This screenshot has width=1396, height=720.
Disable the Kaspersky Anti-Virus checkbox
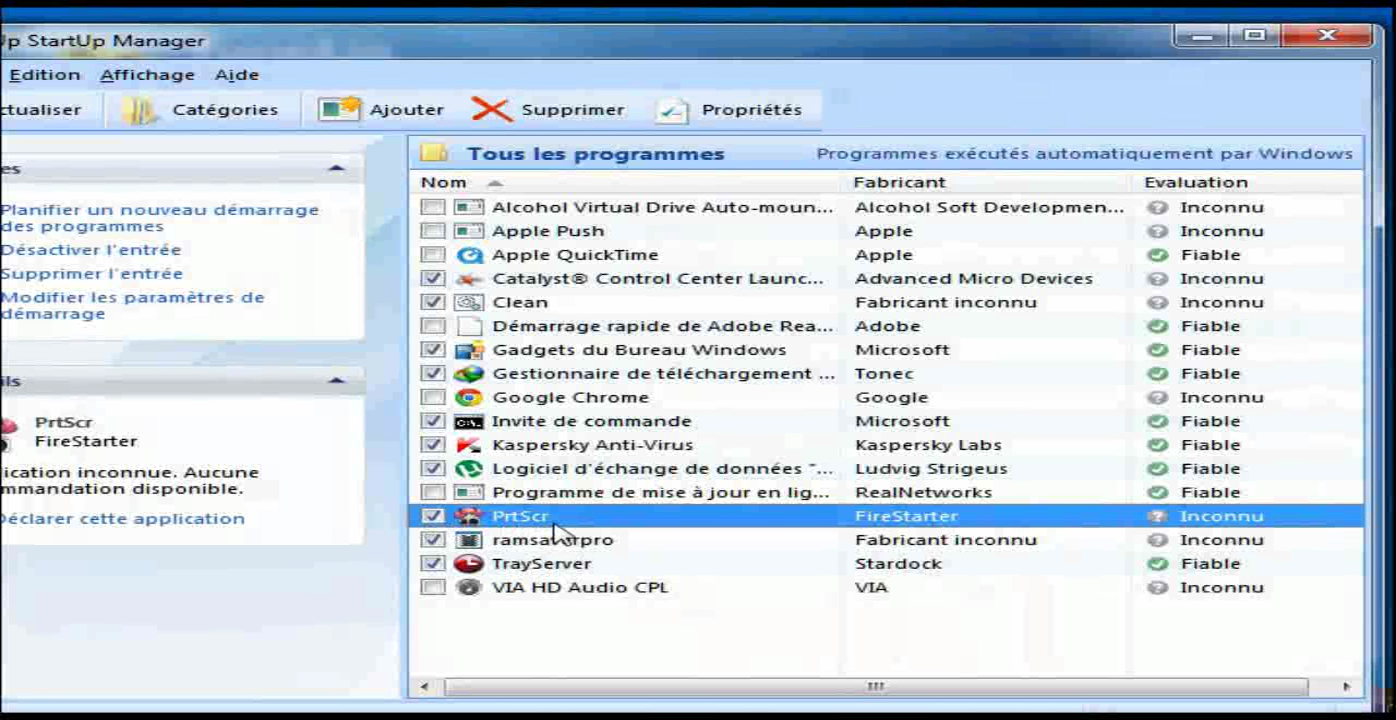click(433, 445)
